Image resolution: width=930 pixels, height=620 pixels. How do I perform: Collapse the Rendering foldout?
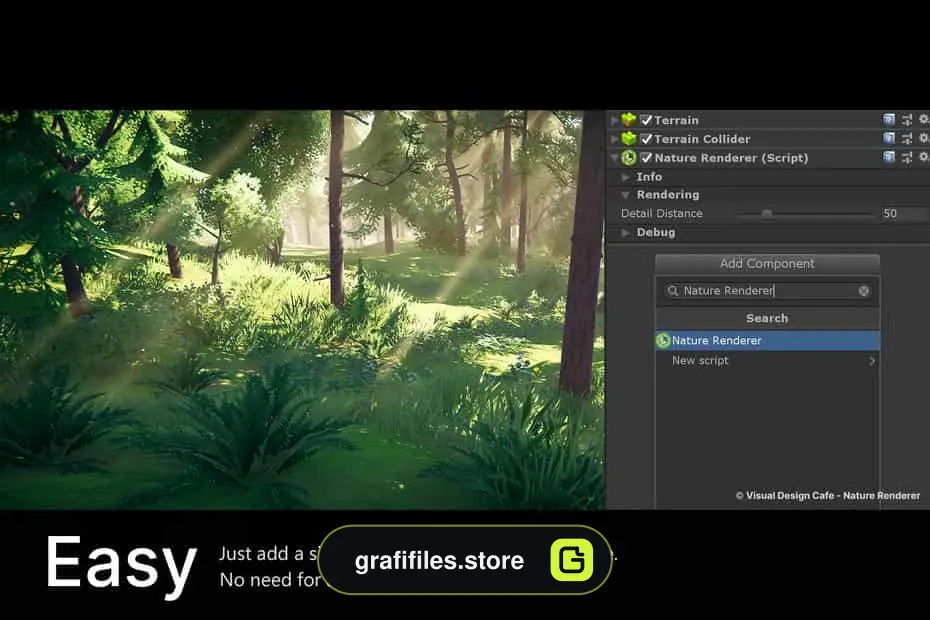tap(625, 195)
